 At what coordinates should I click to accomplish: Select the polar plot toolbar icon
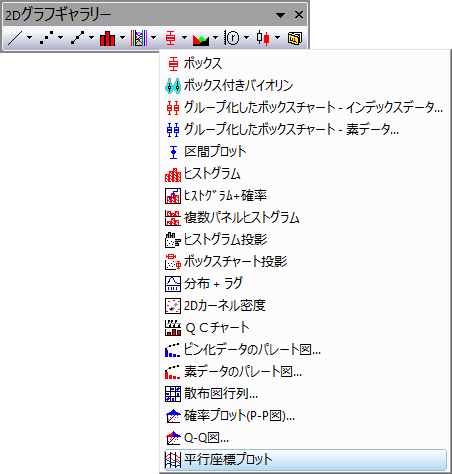point(232,38)
